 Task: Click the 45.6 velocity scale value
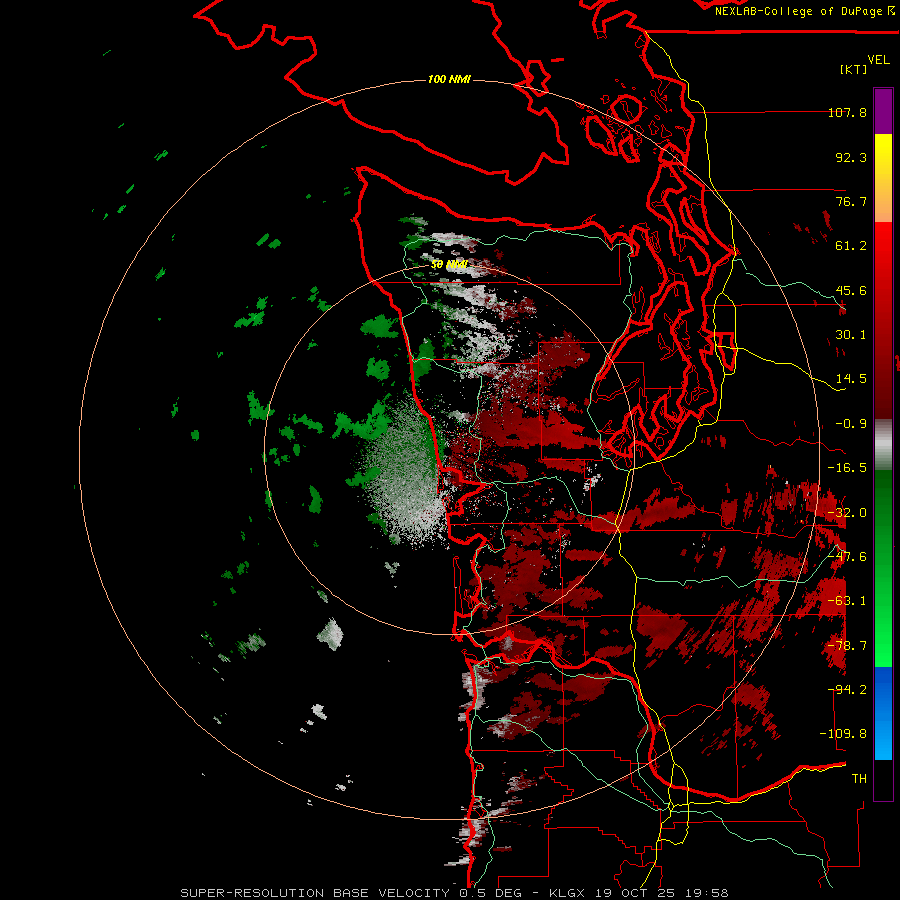(x=851, y=290)
